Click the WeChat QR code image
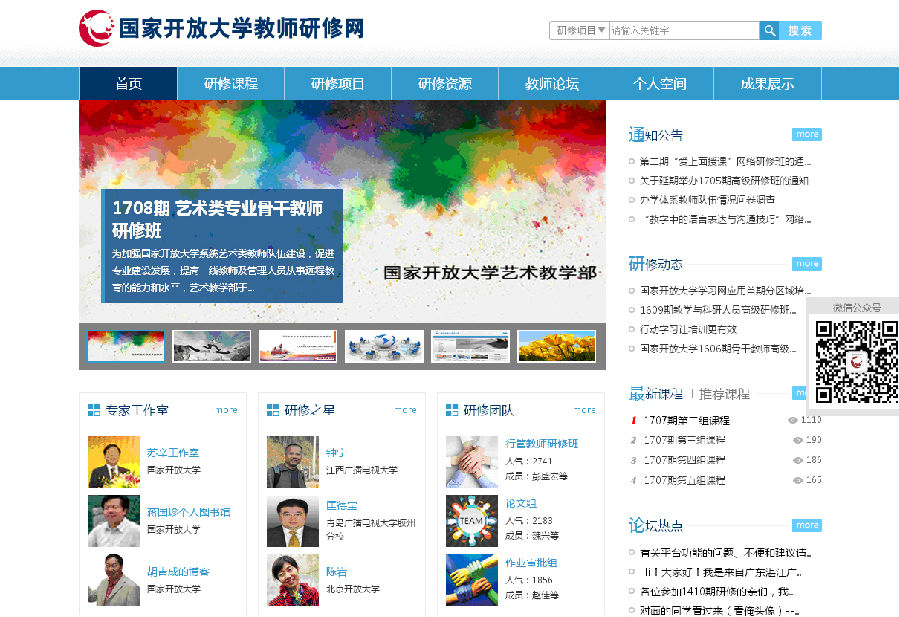 point(854,361)
